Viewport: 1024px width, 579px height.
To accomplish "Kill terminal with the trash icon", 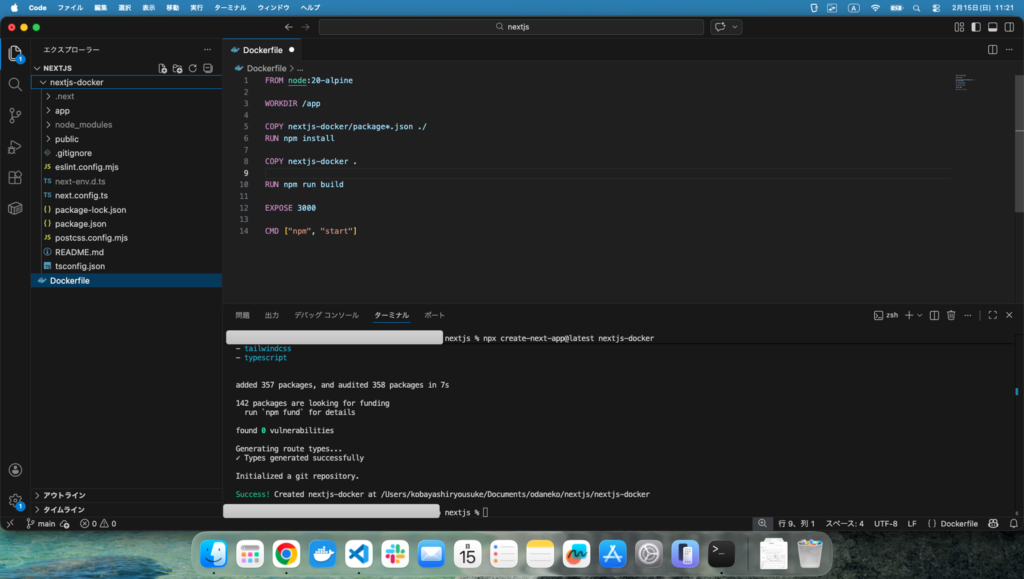I will pos(952,315).
